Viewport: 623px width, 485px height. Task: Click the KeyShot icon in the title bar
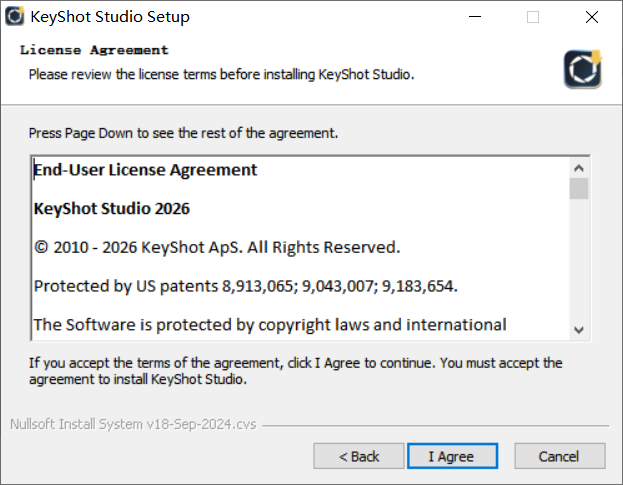click(15, 17)
